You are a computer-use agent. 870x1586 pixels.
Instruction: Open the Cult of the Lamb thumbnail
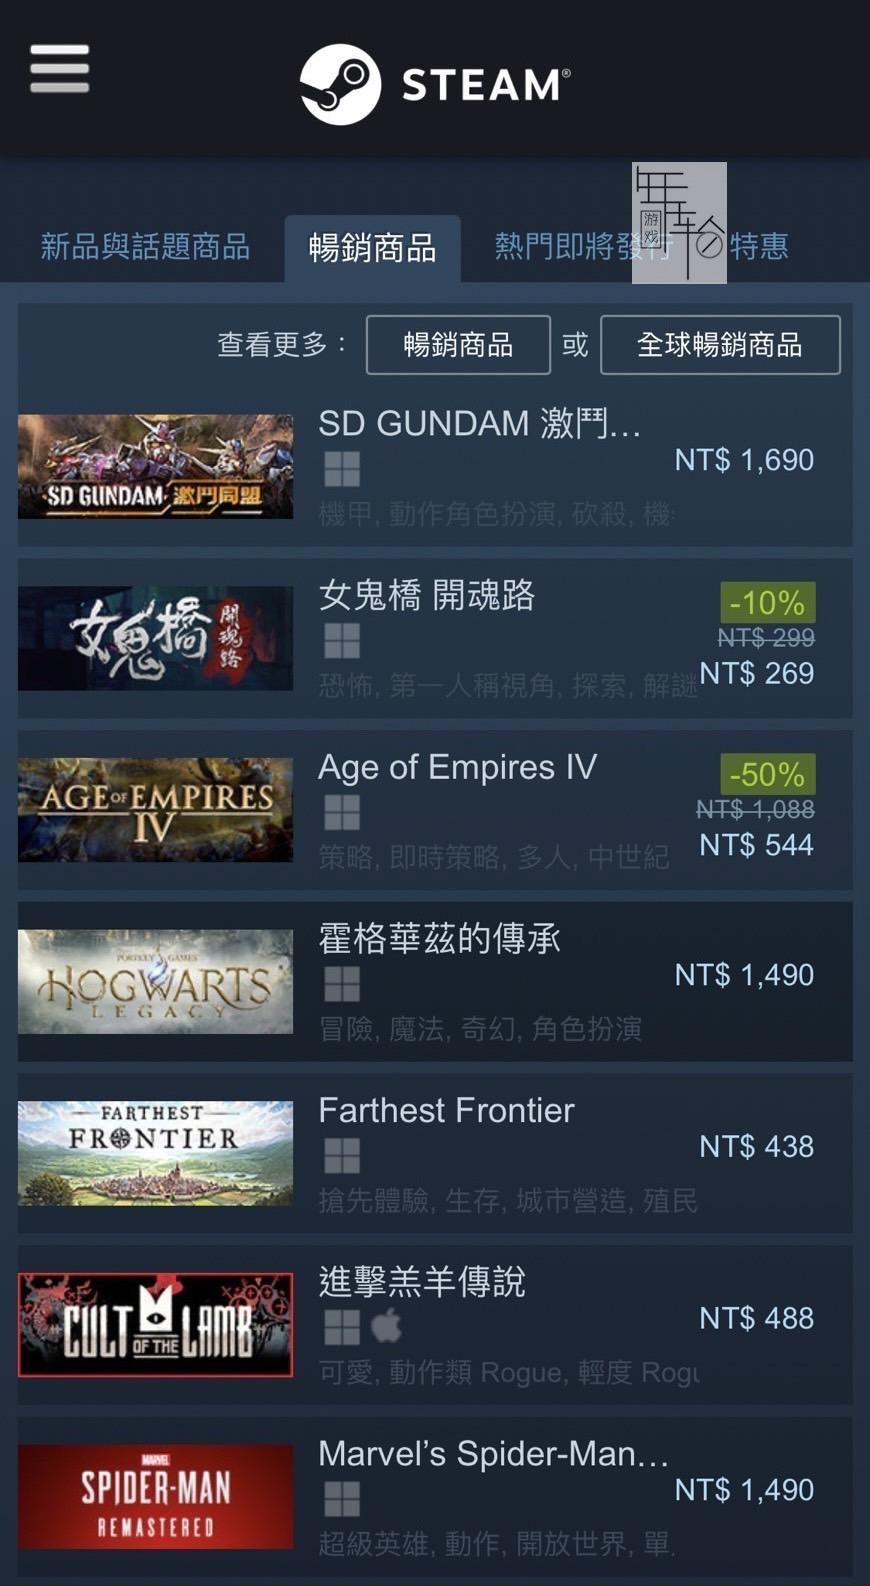pos(156,1324)
